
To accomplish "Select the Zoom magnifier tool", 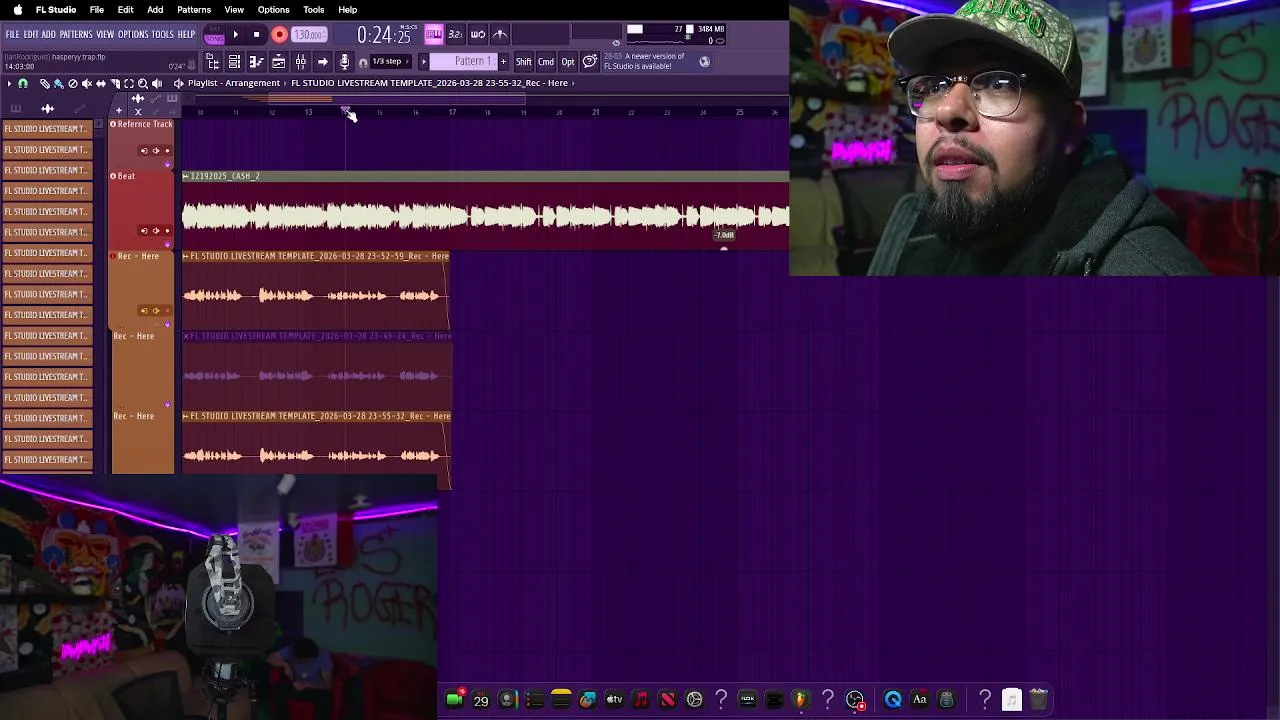I will pos(143,84).
